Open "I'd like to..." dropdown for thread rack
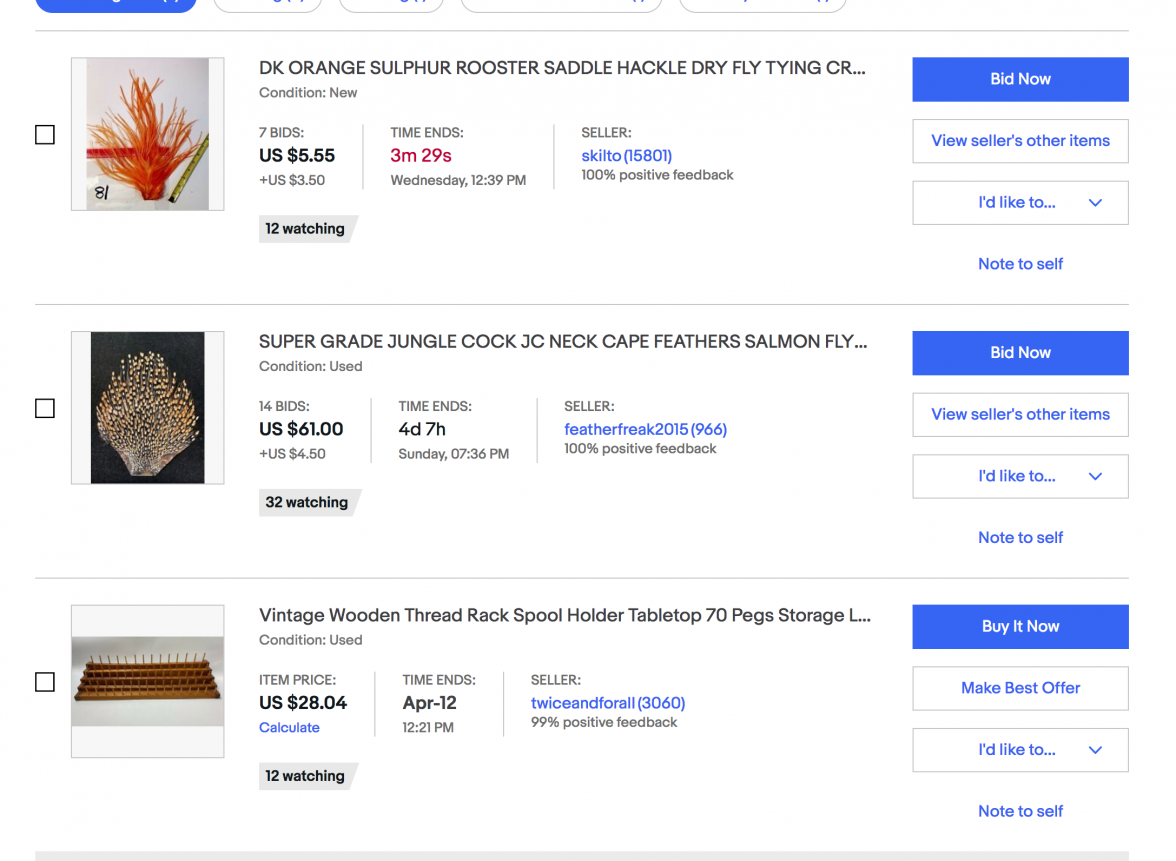The image size is (1176, 861). [x=1020, y=750]
